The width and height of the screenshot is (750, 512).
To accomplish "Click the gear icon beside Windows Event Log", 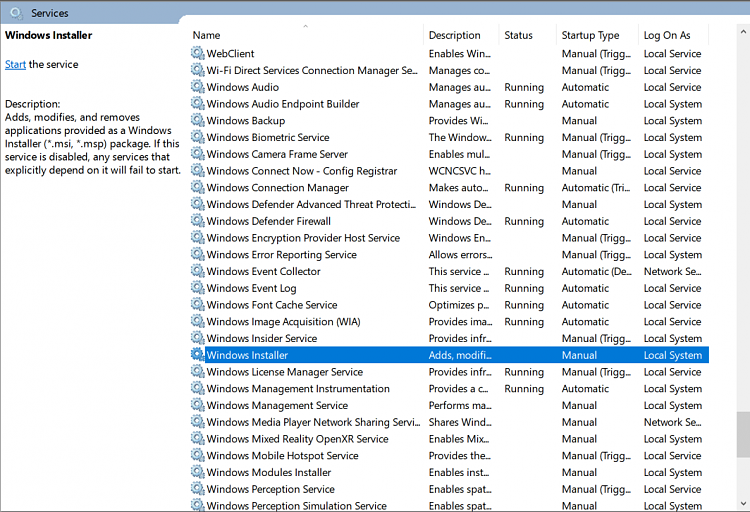I will click(x=198, y=288).
